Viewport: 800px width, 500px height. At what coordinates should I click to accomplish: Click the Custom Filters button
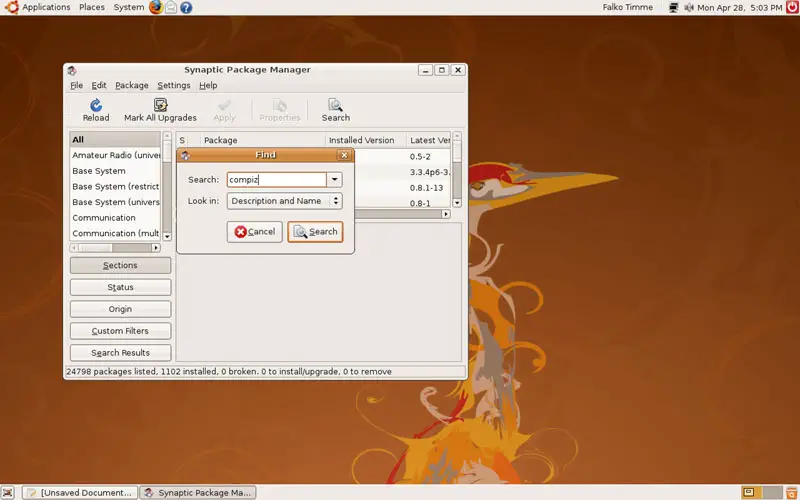[x=120, y=331]
